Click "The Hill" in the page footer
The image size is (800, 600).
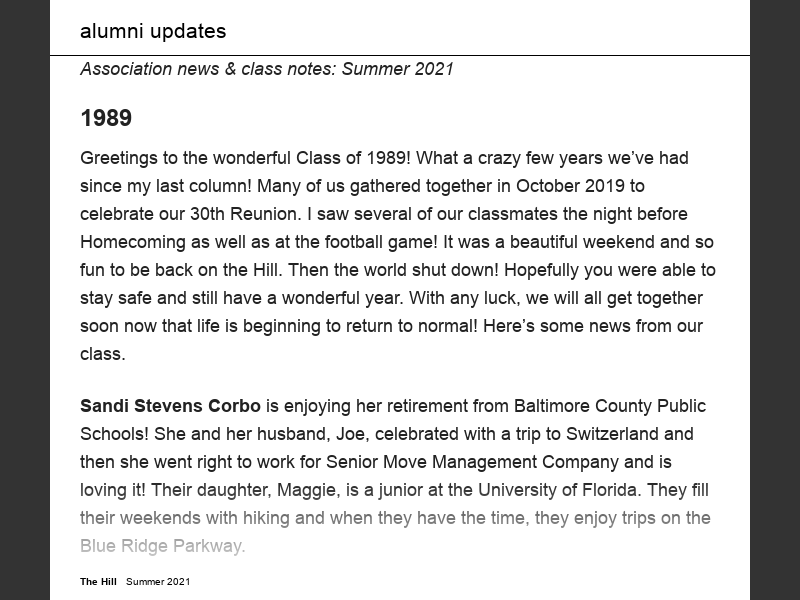click(x=98, y=581)
